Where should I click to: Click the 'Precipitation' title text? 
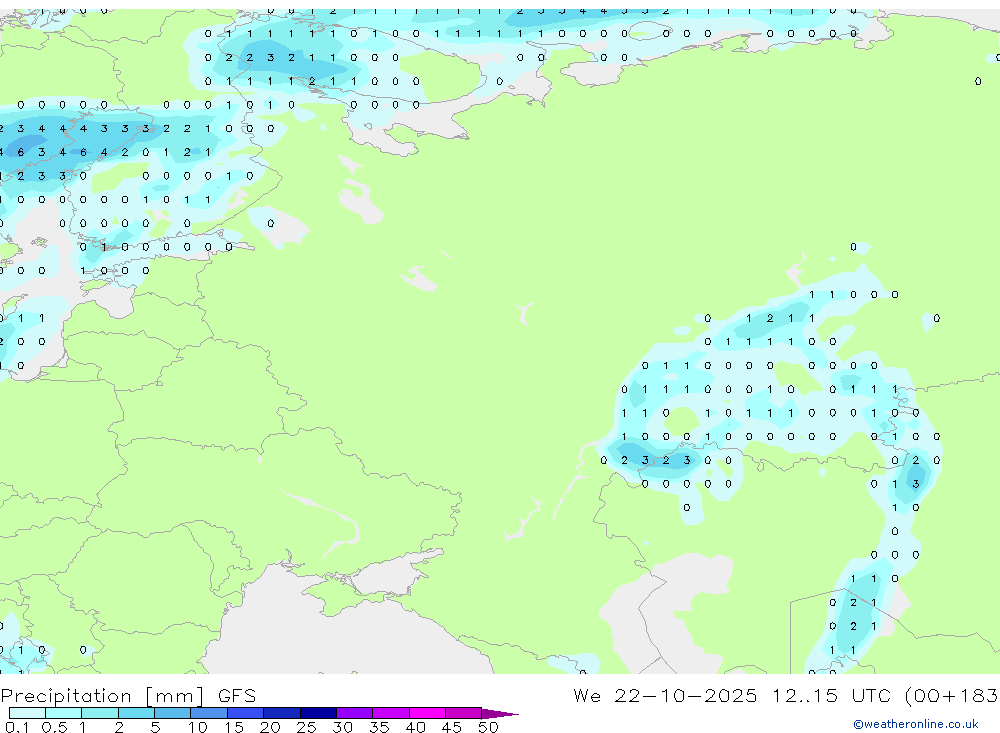[x=66, y=696]
